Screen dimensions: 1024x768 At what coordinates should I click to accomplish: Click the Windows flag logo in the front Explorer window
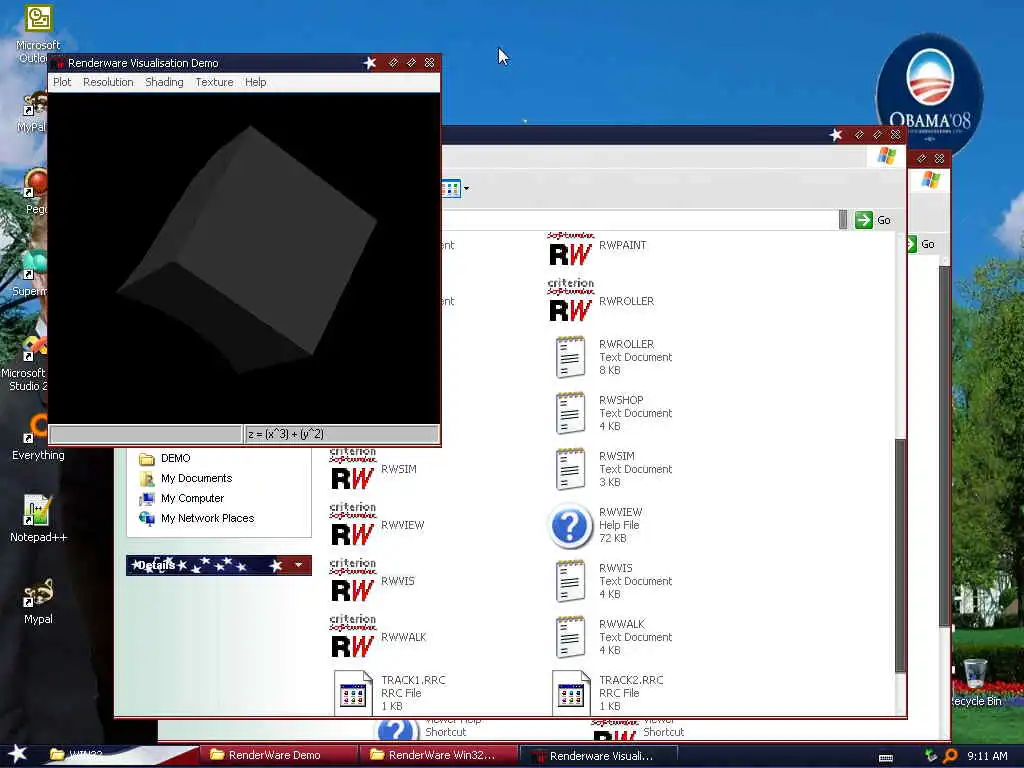(x=886, y=156)
